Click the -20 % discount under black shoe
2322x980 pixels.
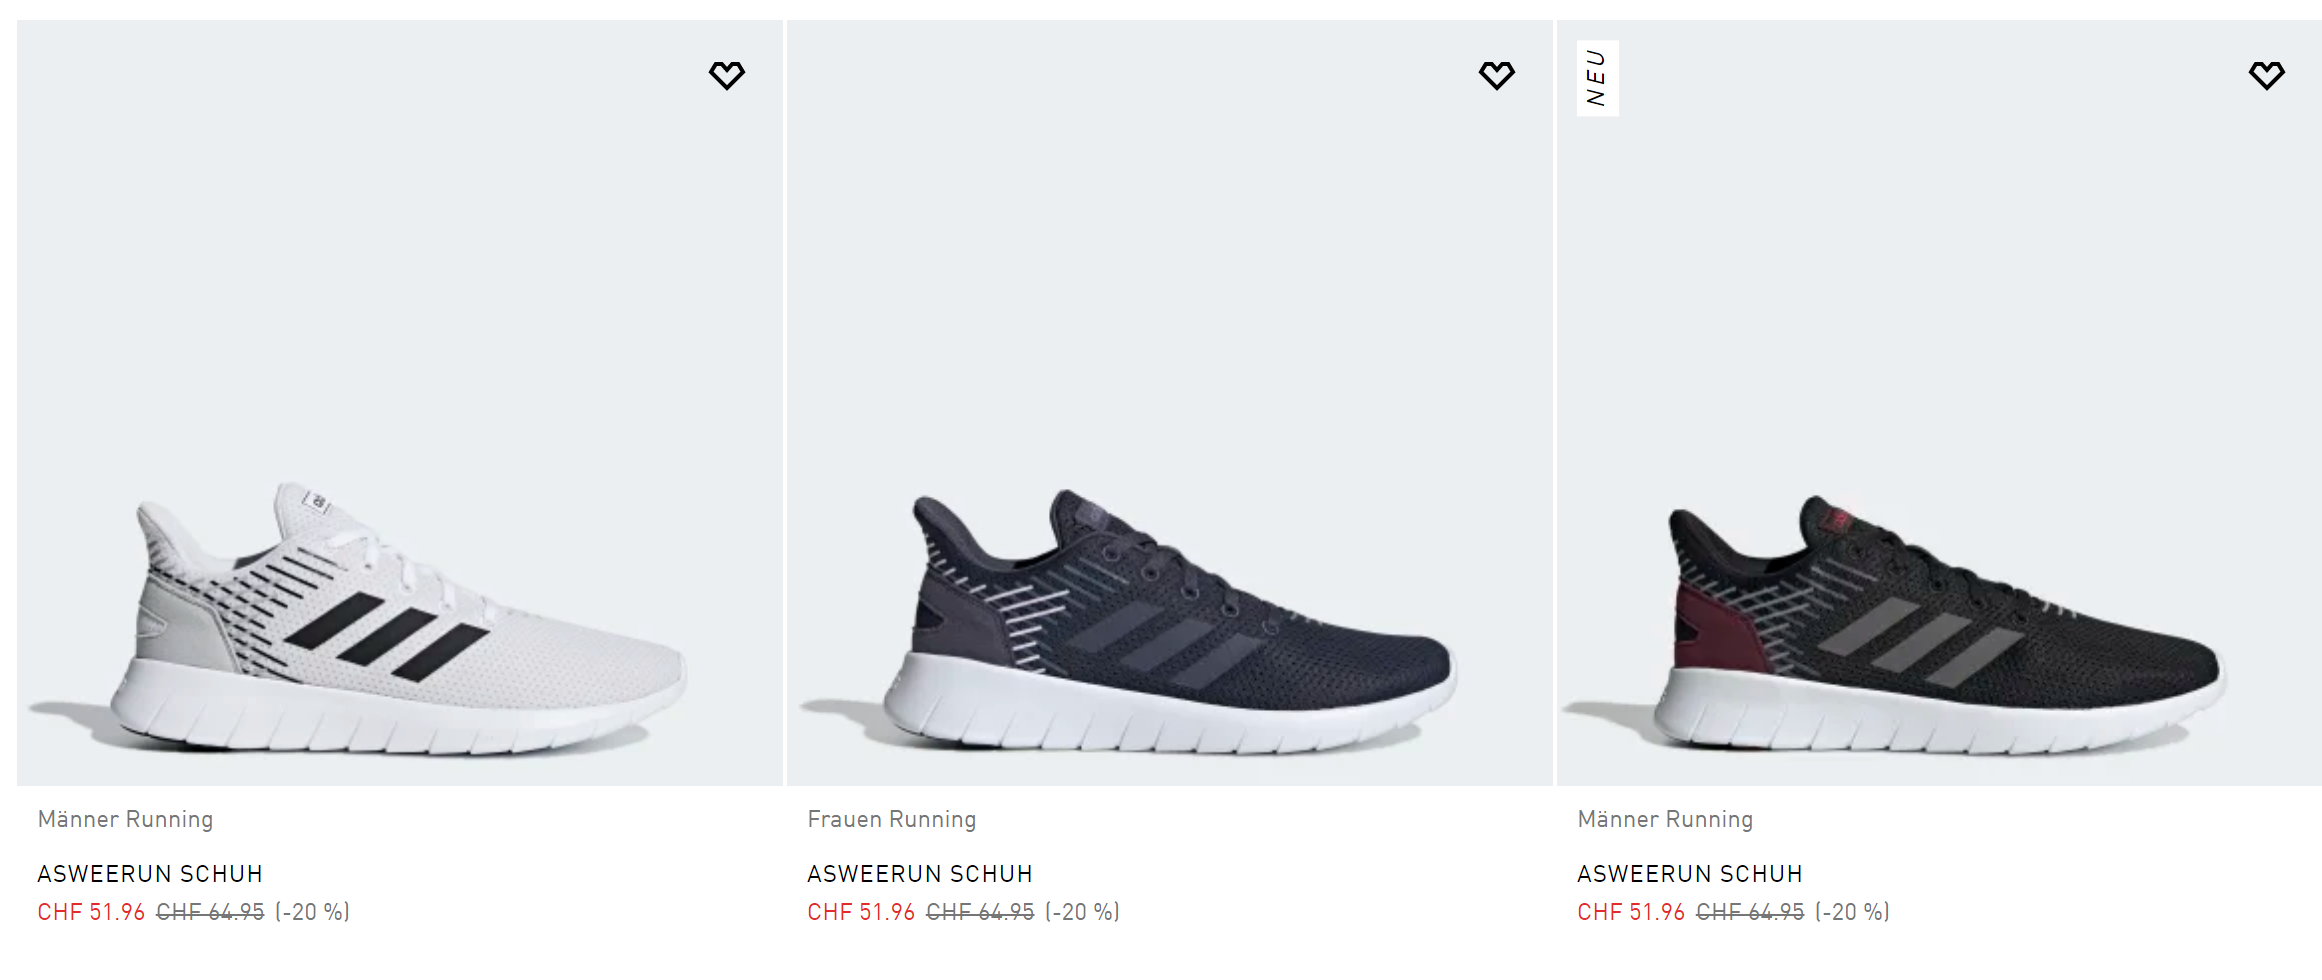[1852, 912]
